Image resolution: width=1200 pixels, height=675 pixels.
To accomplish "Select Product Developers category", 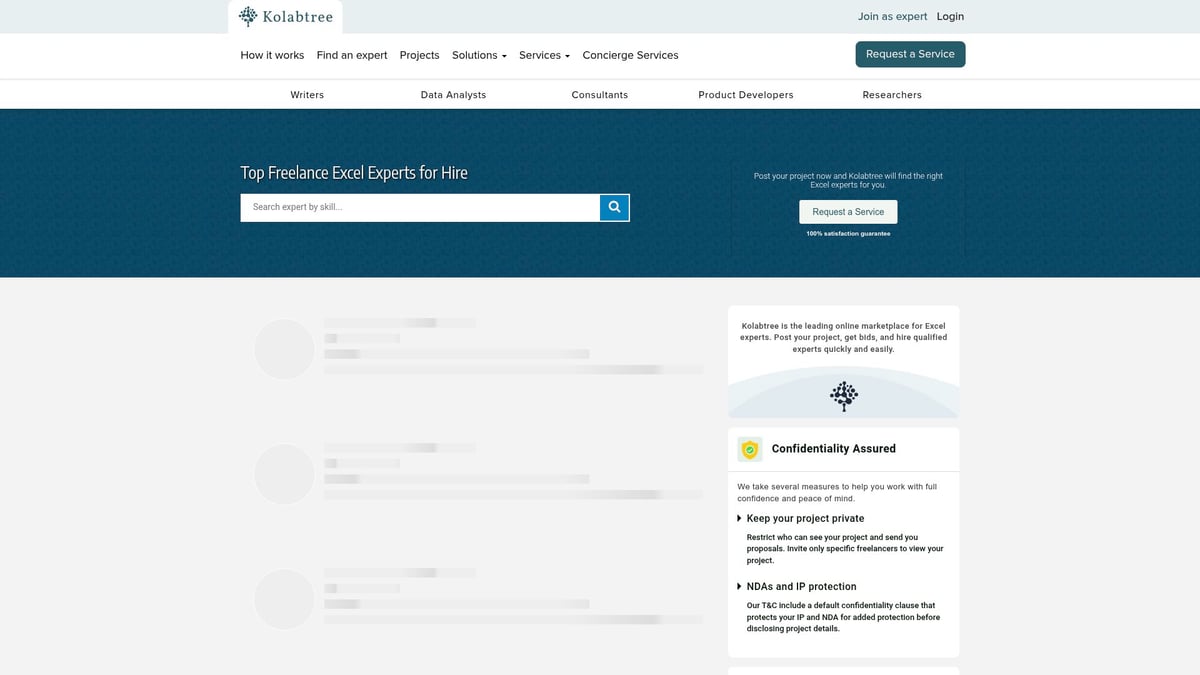I will click(x=746, y=95).
